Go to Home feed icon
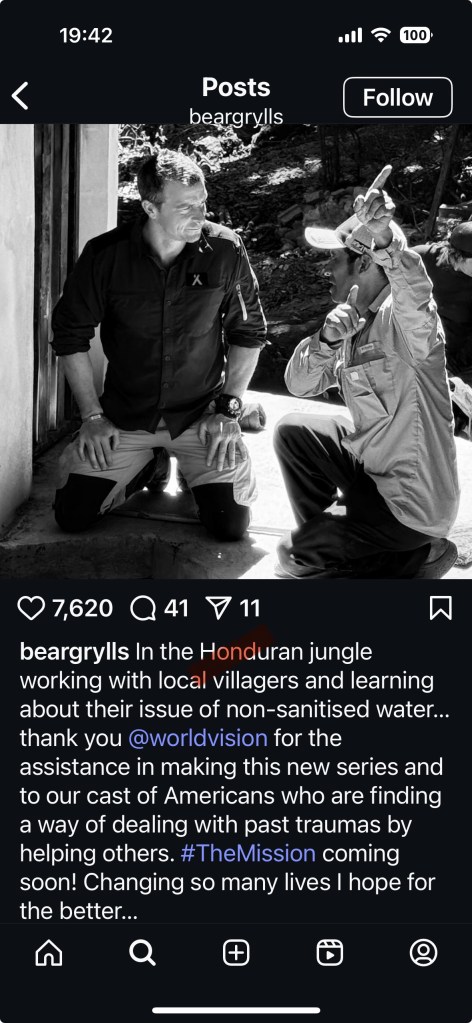 pos(49,953)
